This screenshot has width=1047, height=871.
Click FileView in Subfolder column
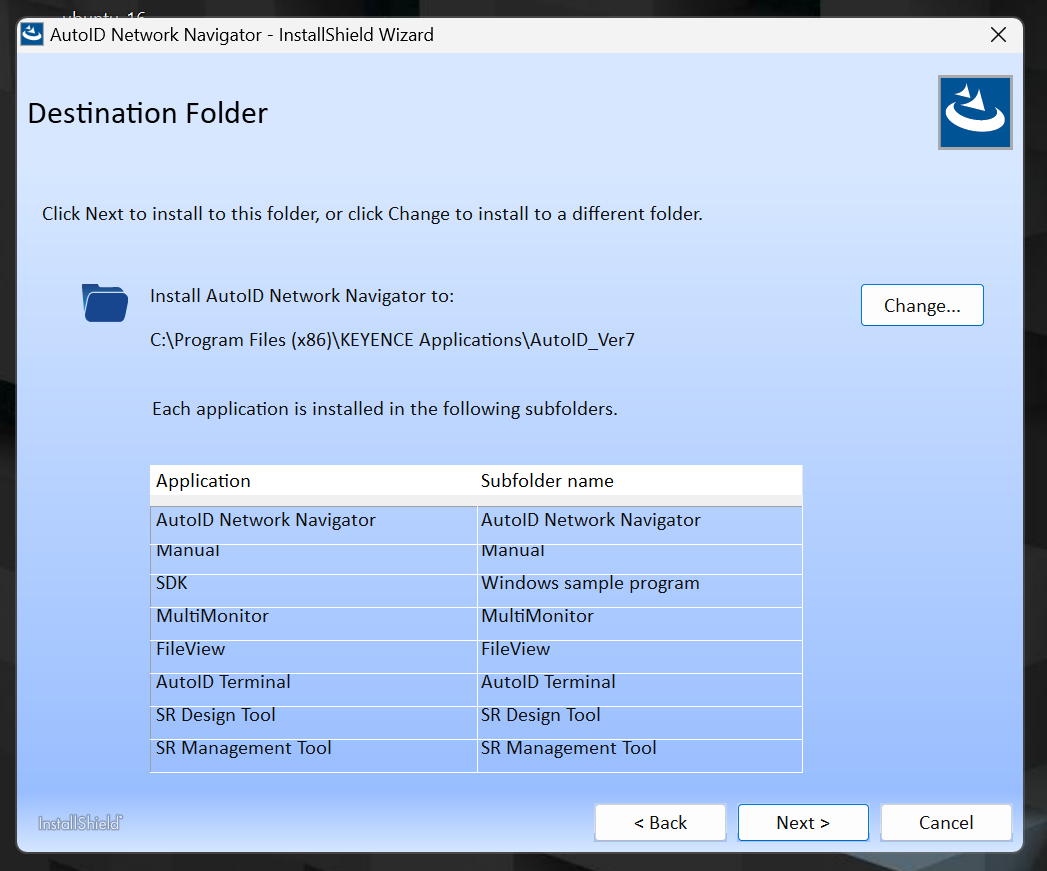click(x=640, y=657)
